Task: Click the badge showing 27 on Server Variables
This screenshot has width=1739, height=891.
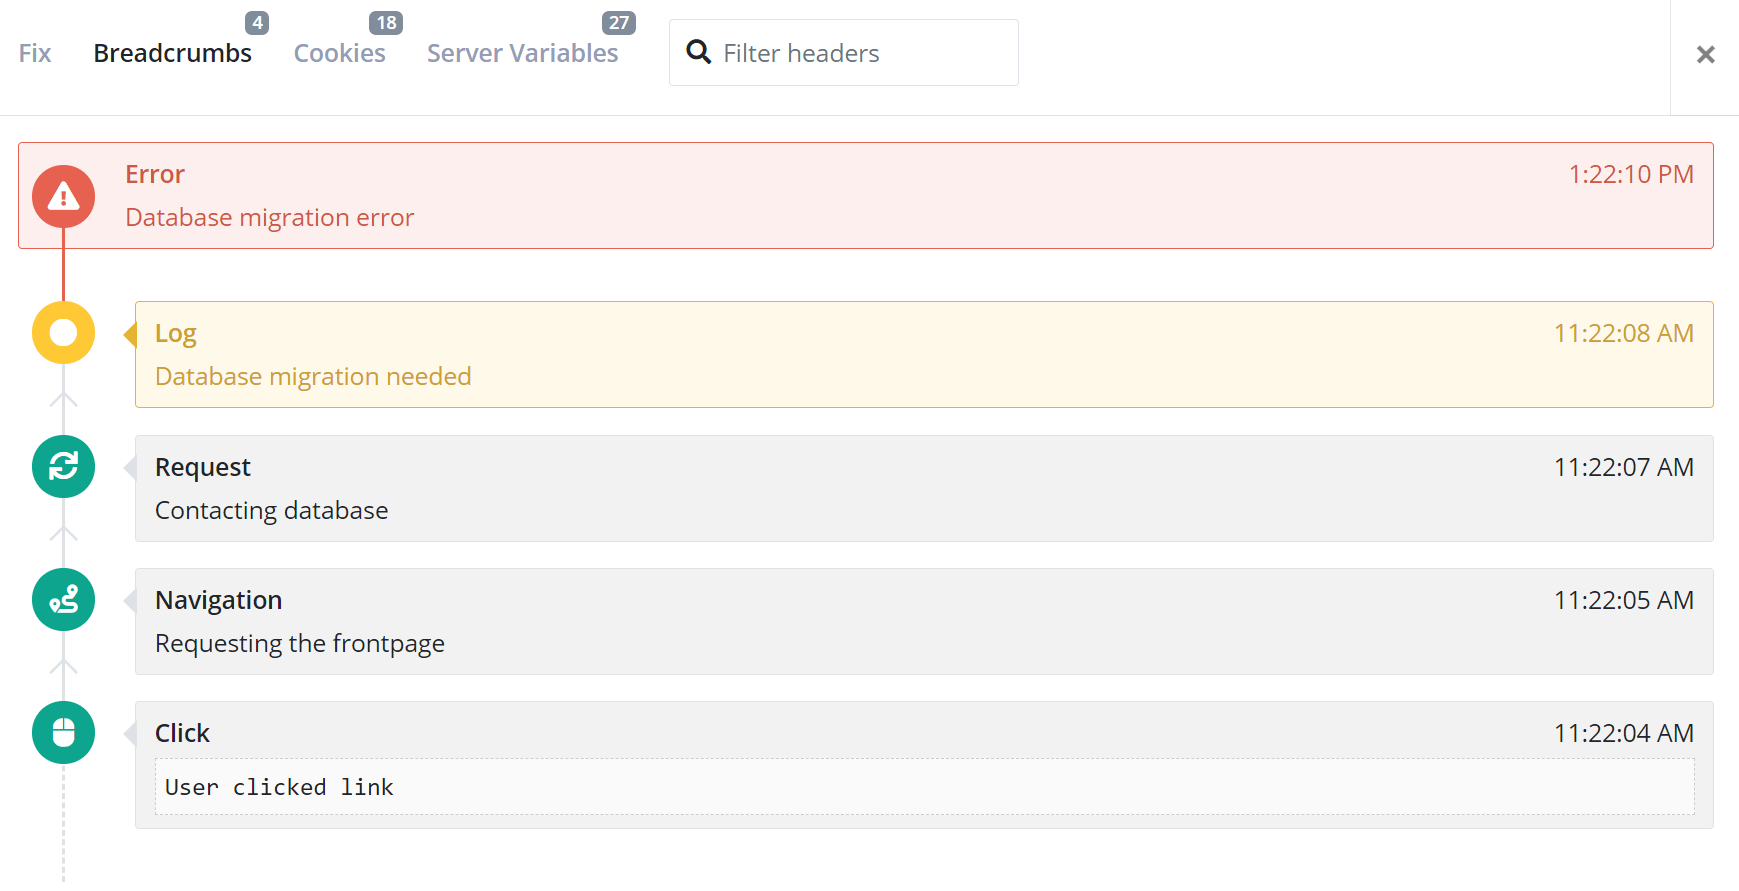Action: [x=619, y=23]
